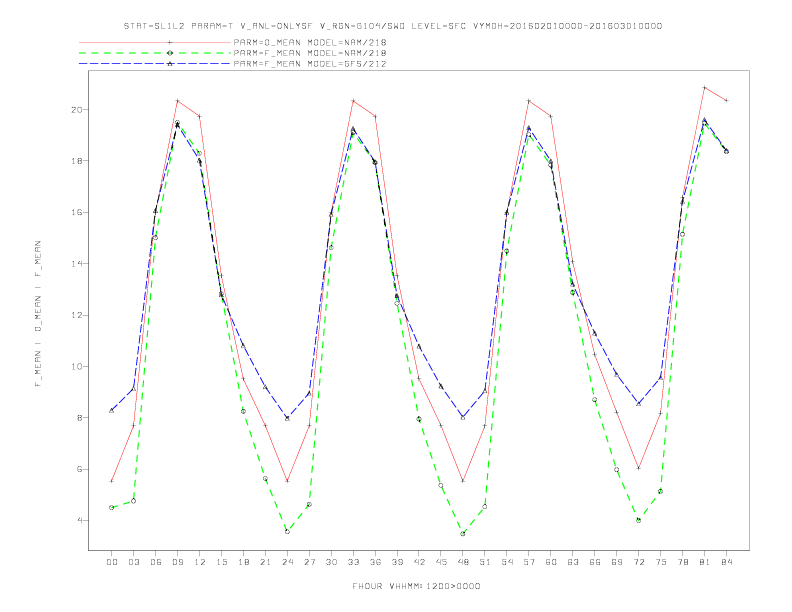
Task: Click x-axis forecast hour 03
Action: 133,562
